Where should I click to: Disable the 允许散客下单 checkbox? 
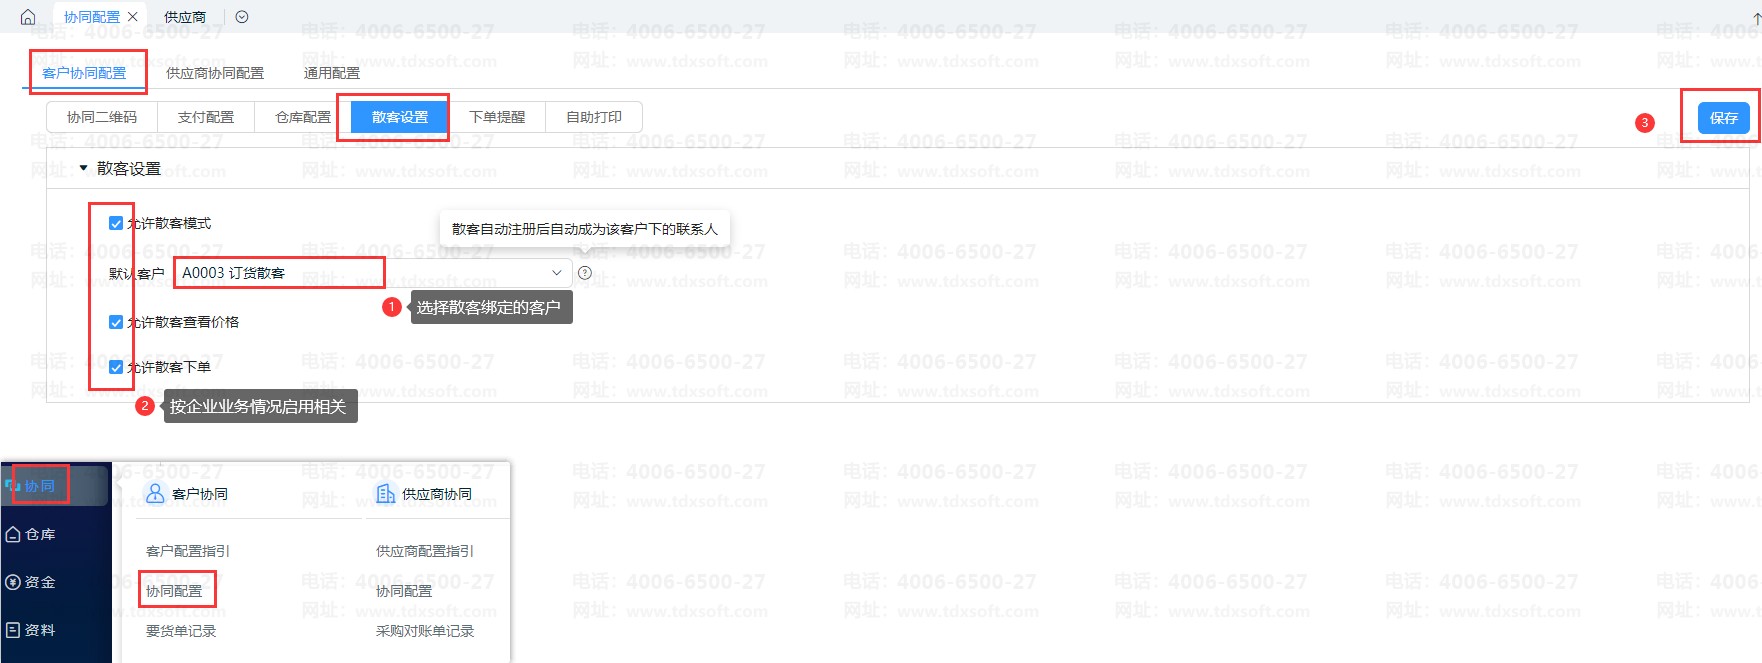coord(116,367)
